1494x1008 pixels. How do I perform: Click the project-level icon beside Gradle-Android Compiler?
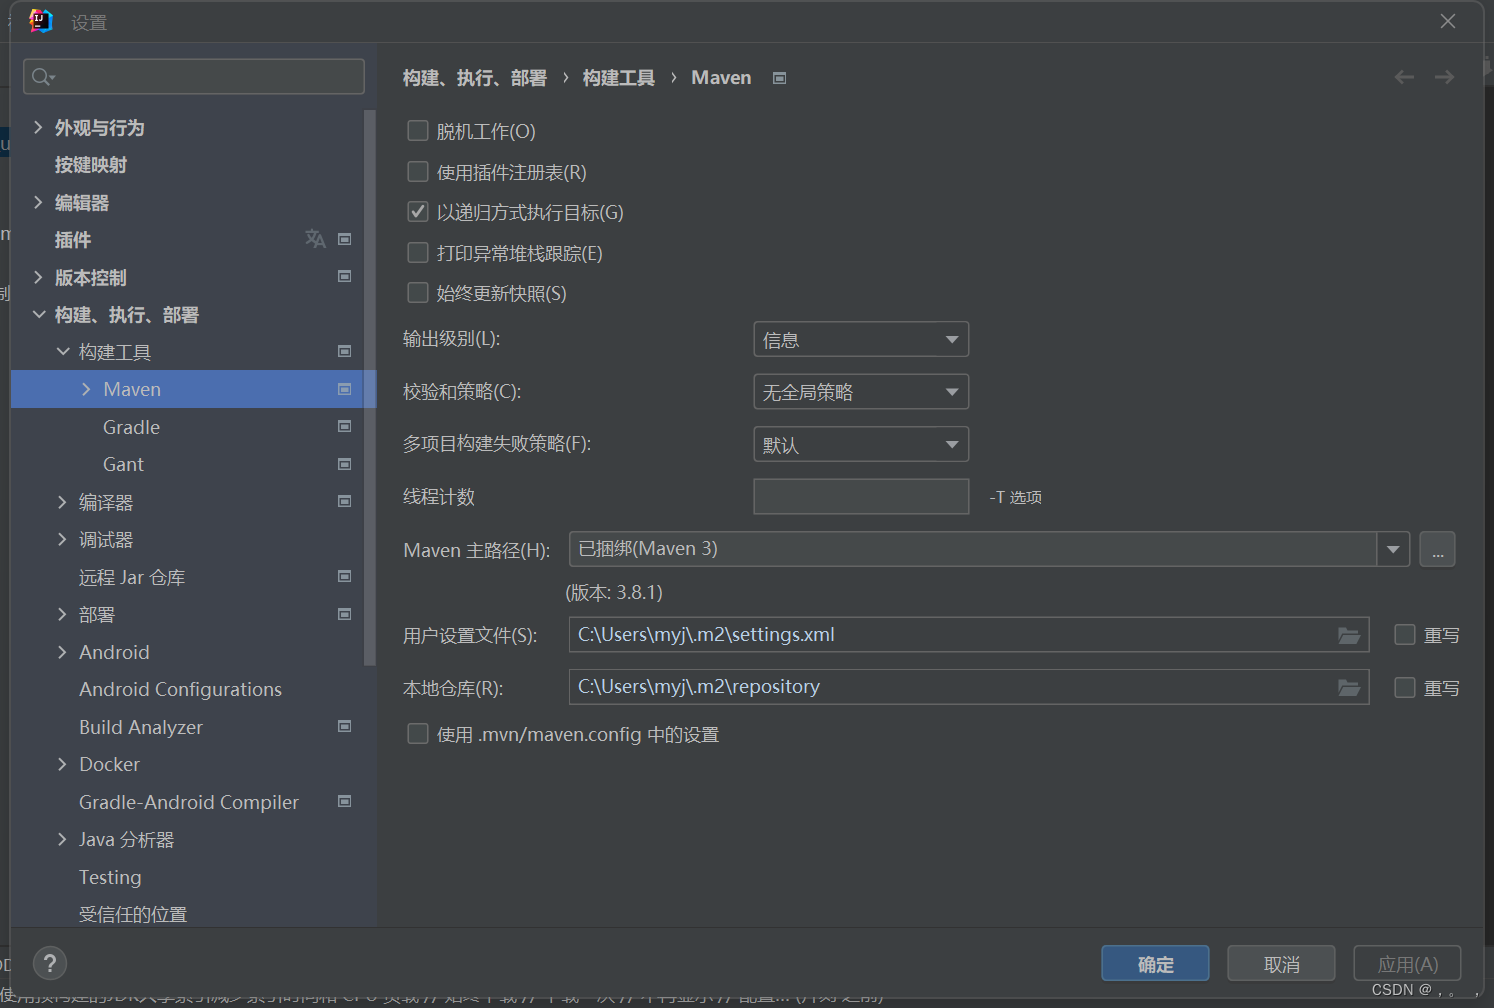pyautogui.click(x=345, y=801)
